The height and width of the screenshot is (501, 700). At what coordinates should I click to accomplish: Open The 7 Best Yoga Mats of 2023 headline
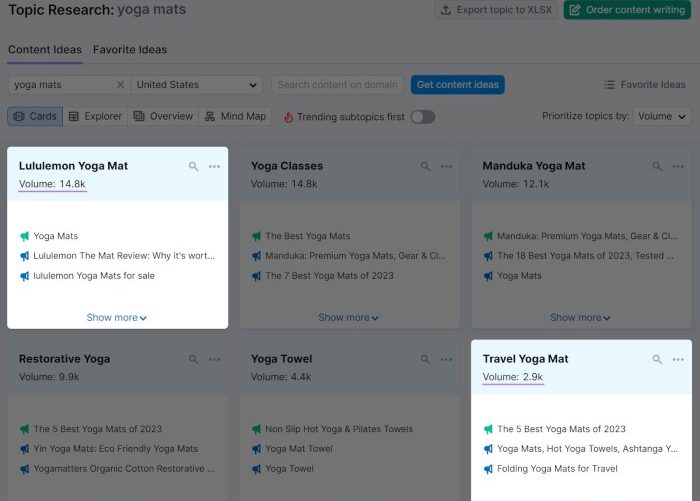coord(329,276)
